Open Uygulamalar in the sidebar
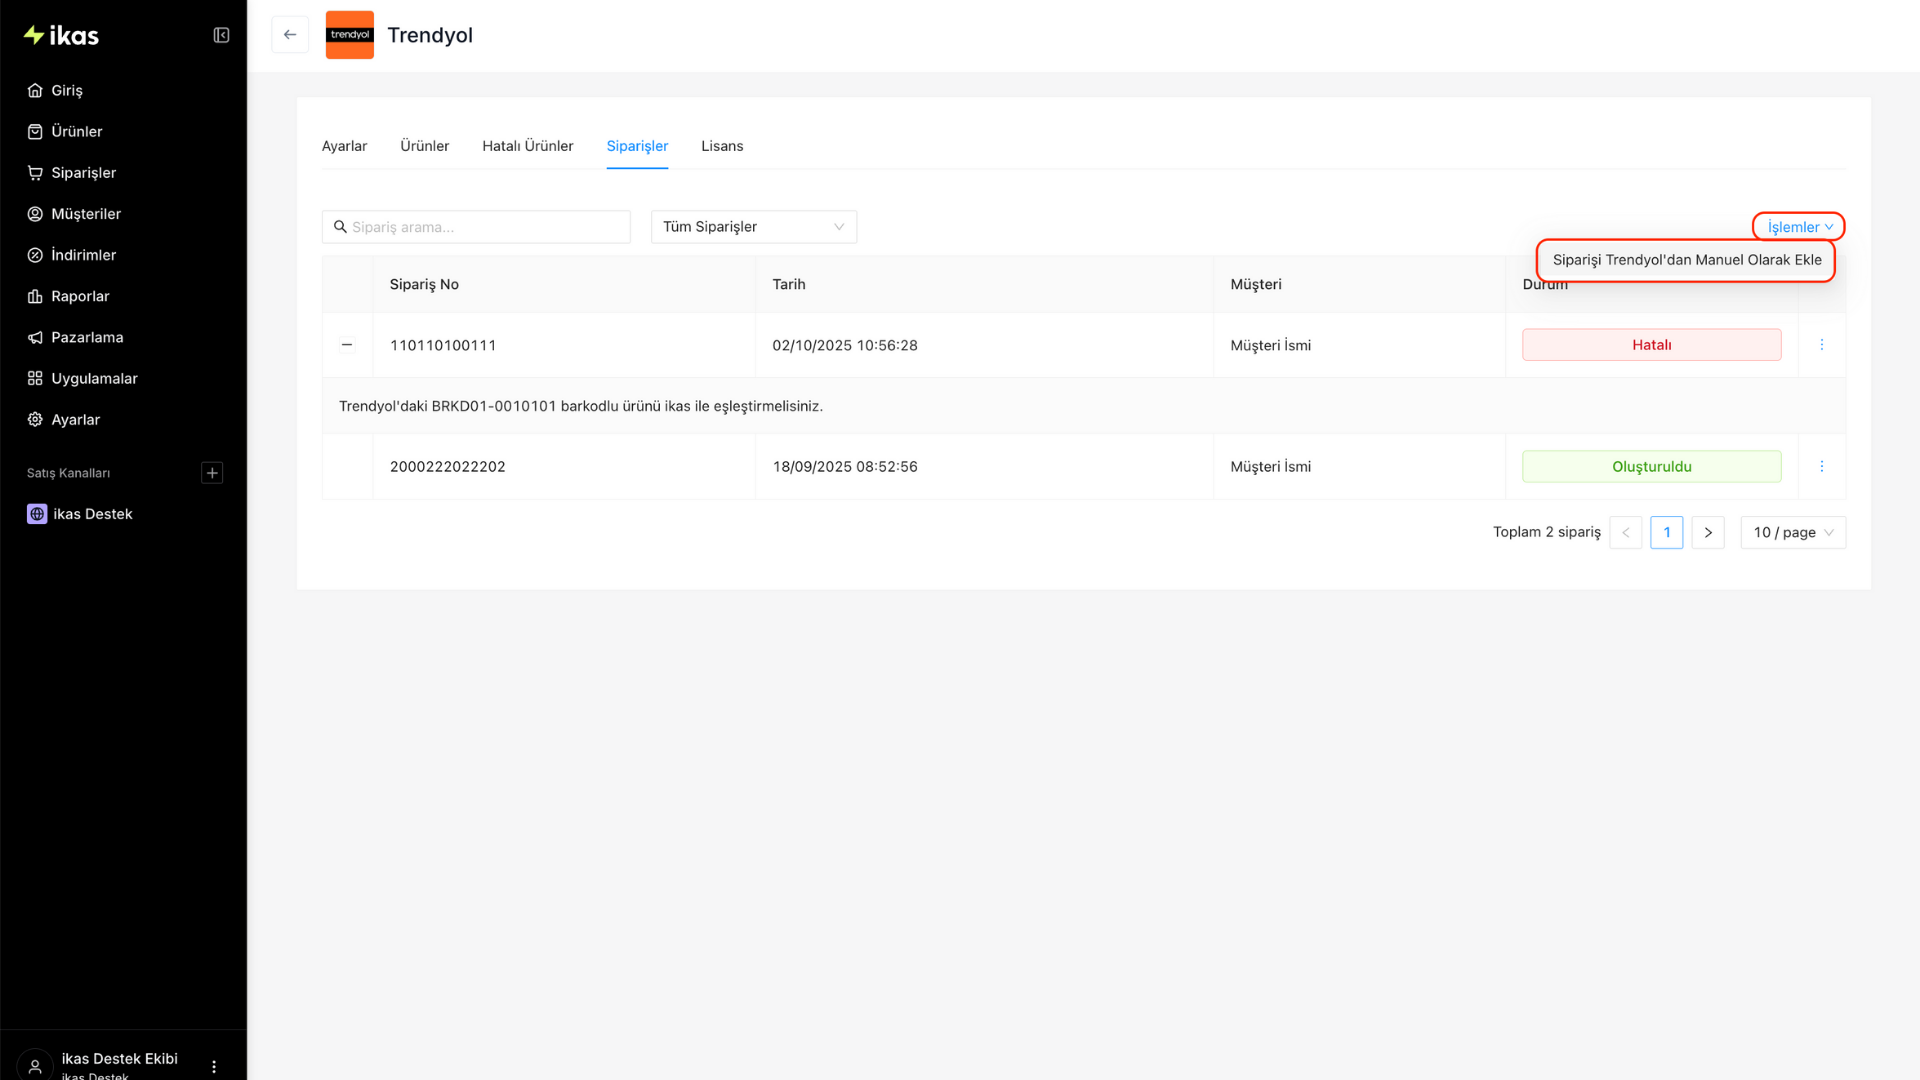1920x1080 pixels. [x=94, y=378]
